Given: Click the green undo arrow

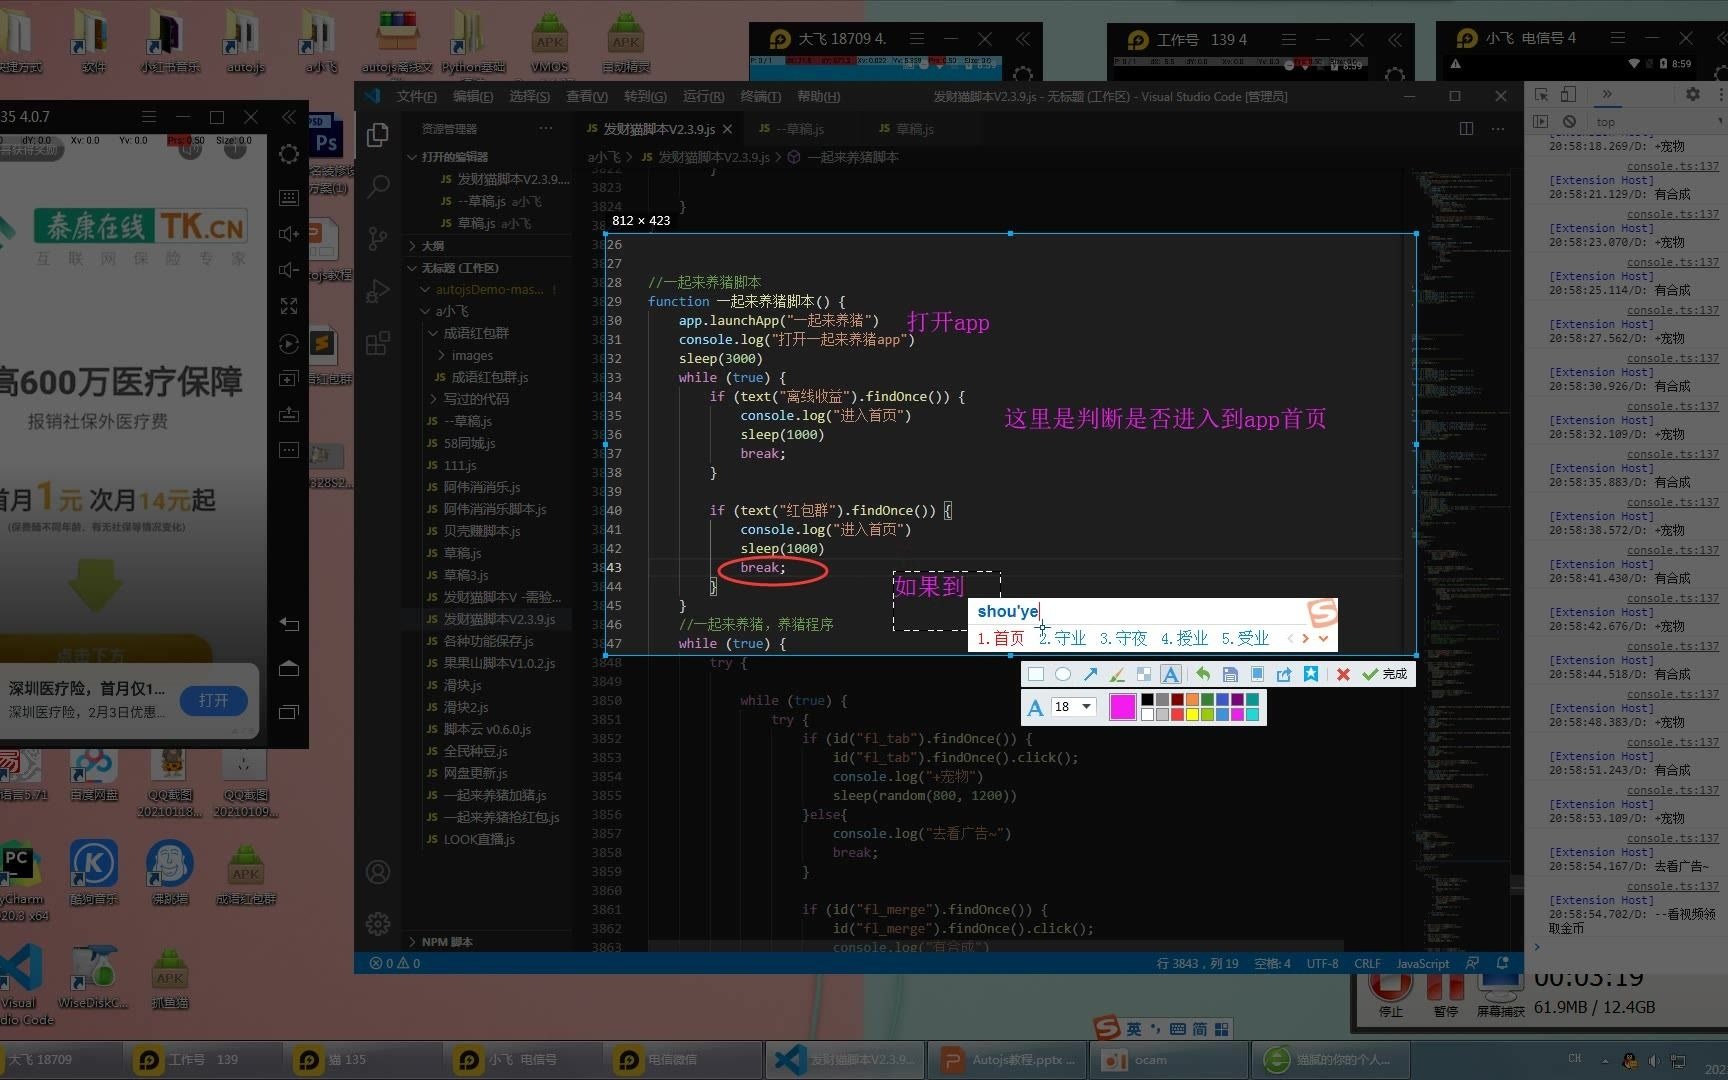Looking at the screenshot, I should 1203,674.
